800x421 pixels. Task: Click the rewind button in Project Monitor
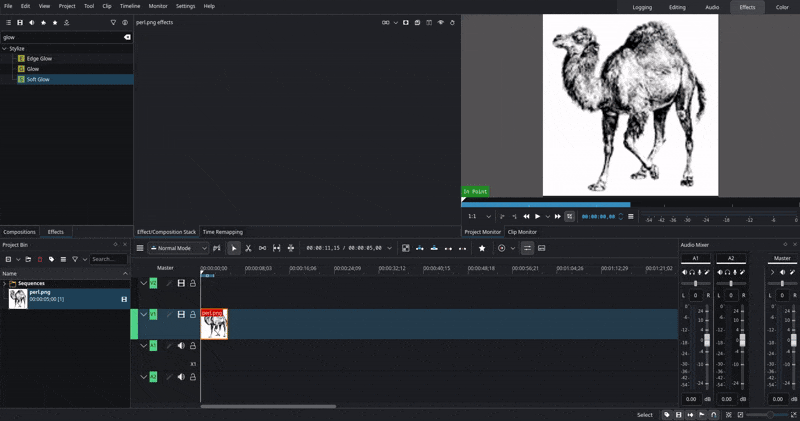526,216
